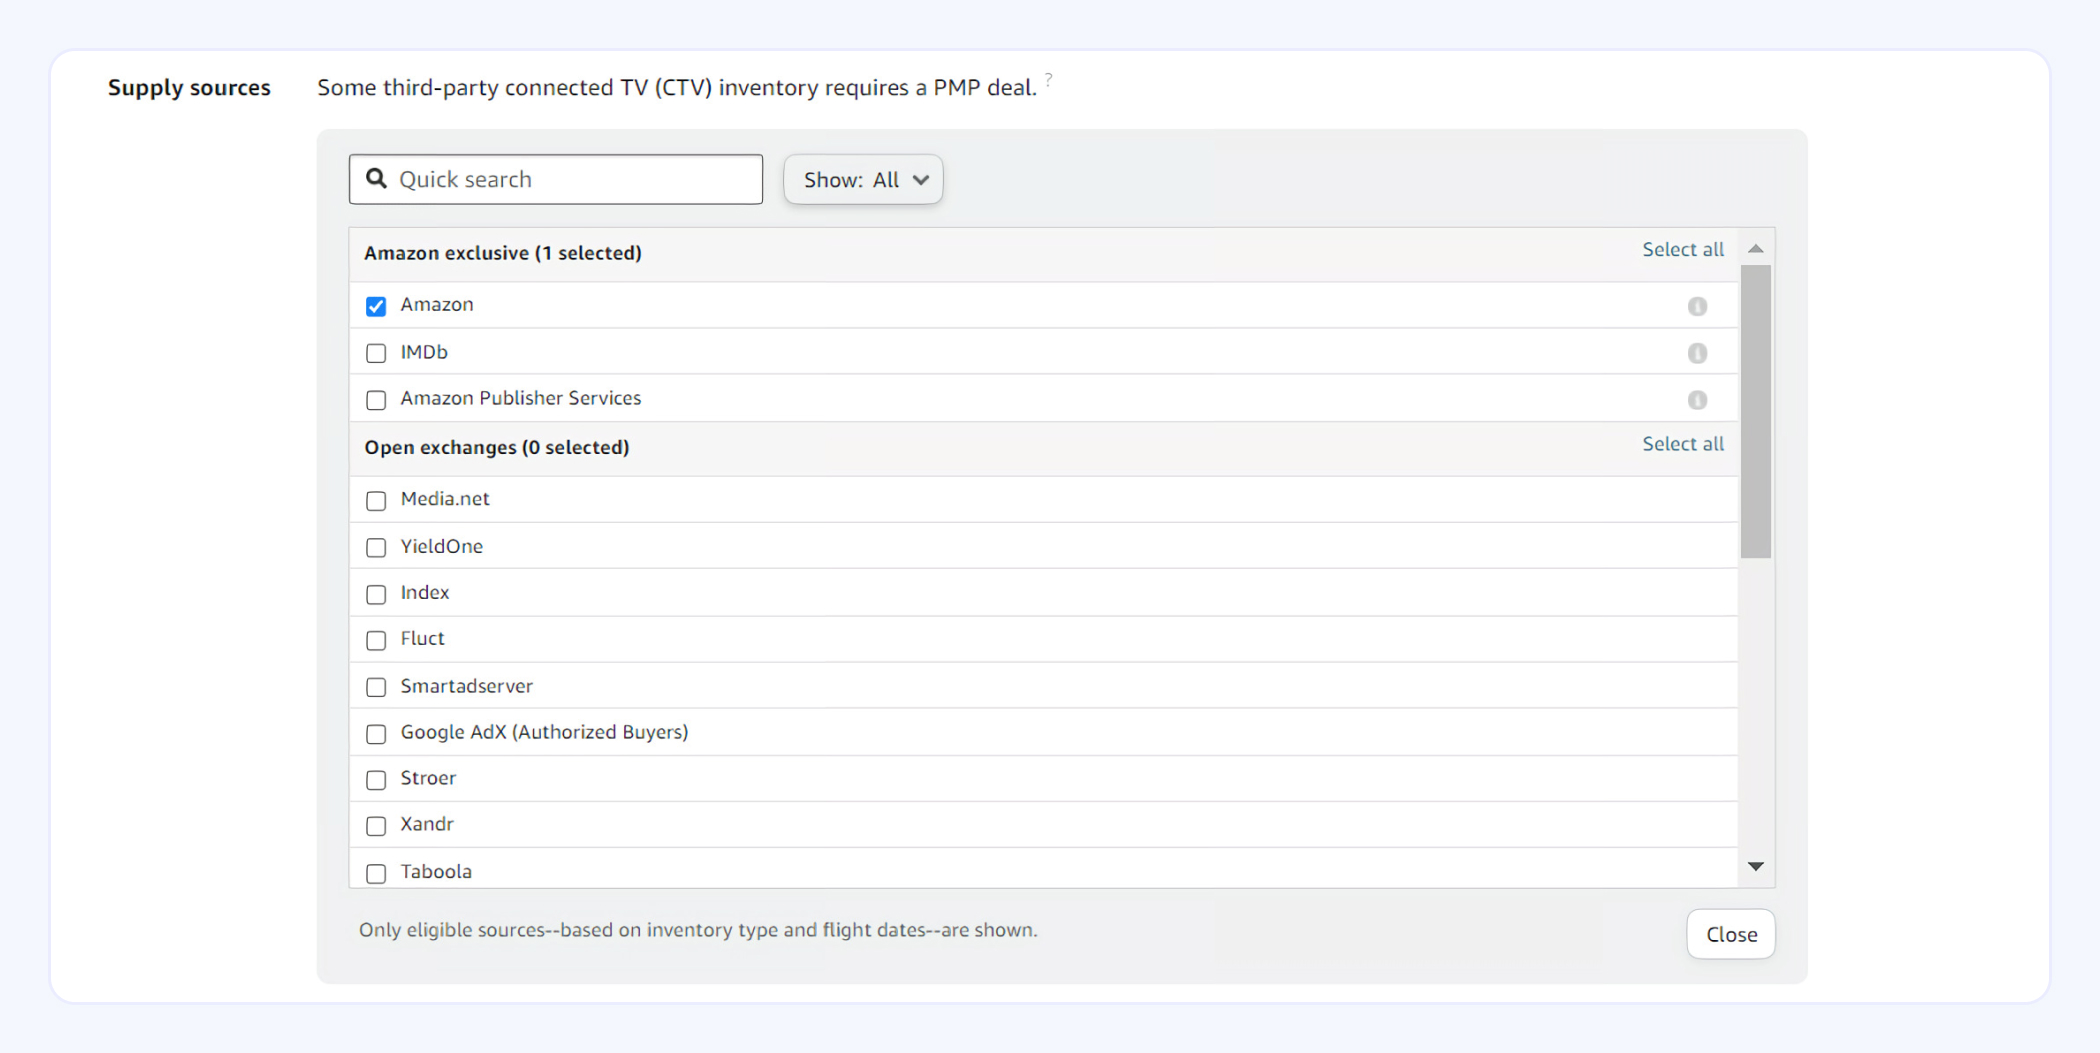
Task: Focus the Quick search field
Action: [x=556, y=179]
